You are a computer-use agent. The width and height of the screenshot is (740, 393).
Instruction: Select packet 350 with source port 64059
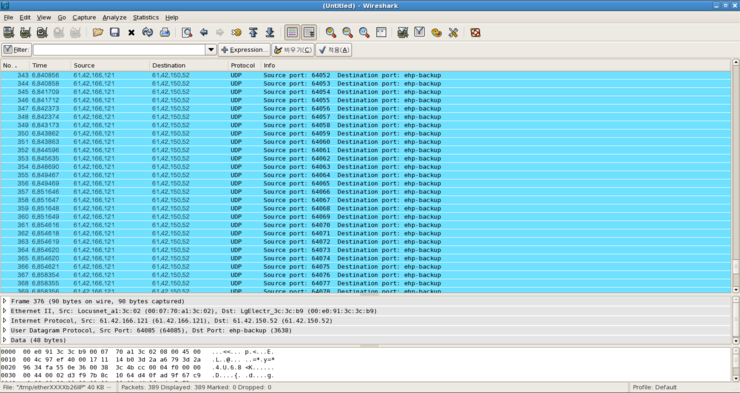point(366,134)
